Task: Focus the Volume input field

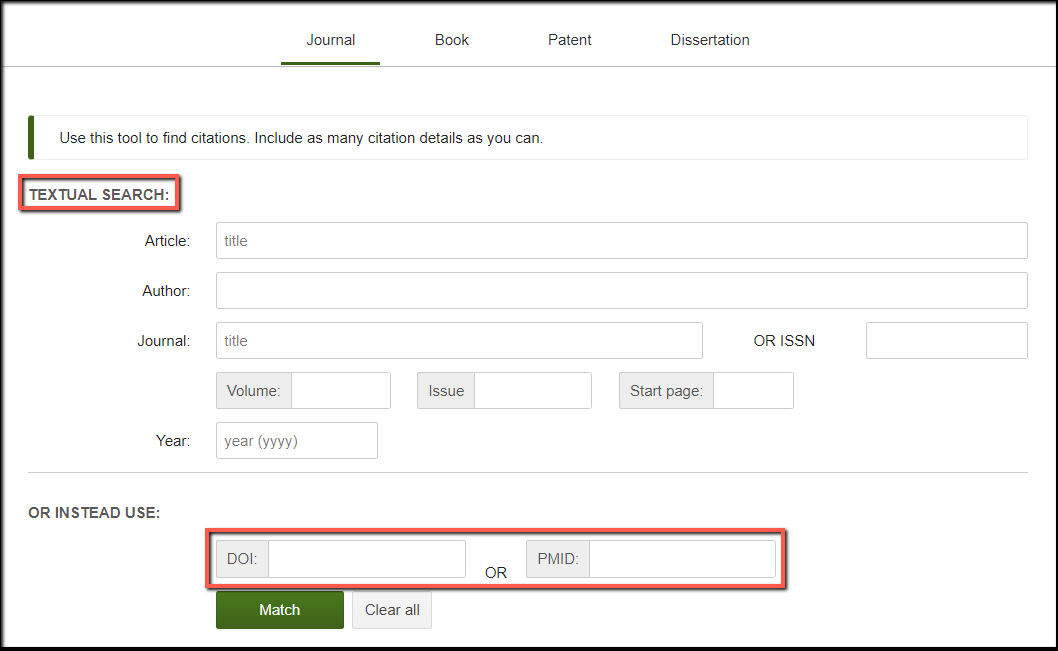Action: point(341,391)
